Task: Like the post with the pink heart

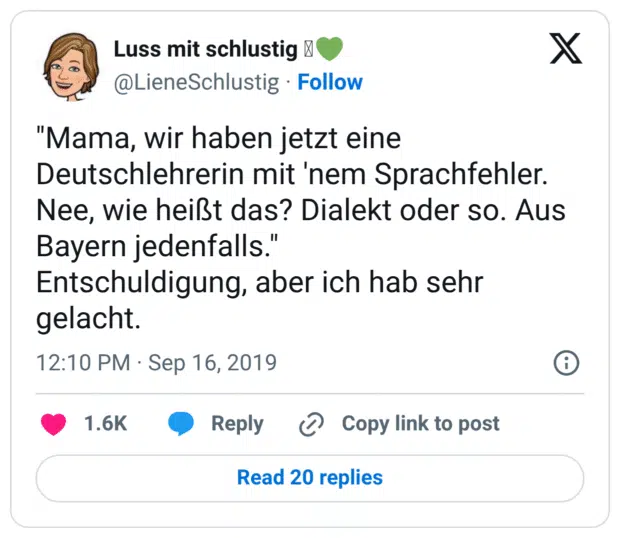Action: [x=53, y=424]
